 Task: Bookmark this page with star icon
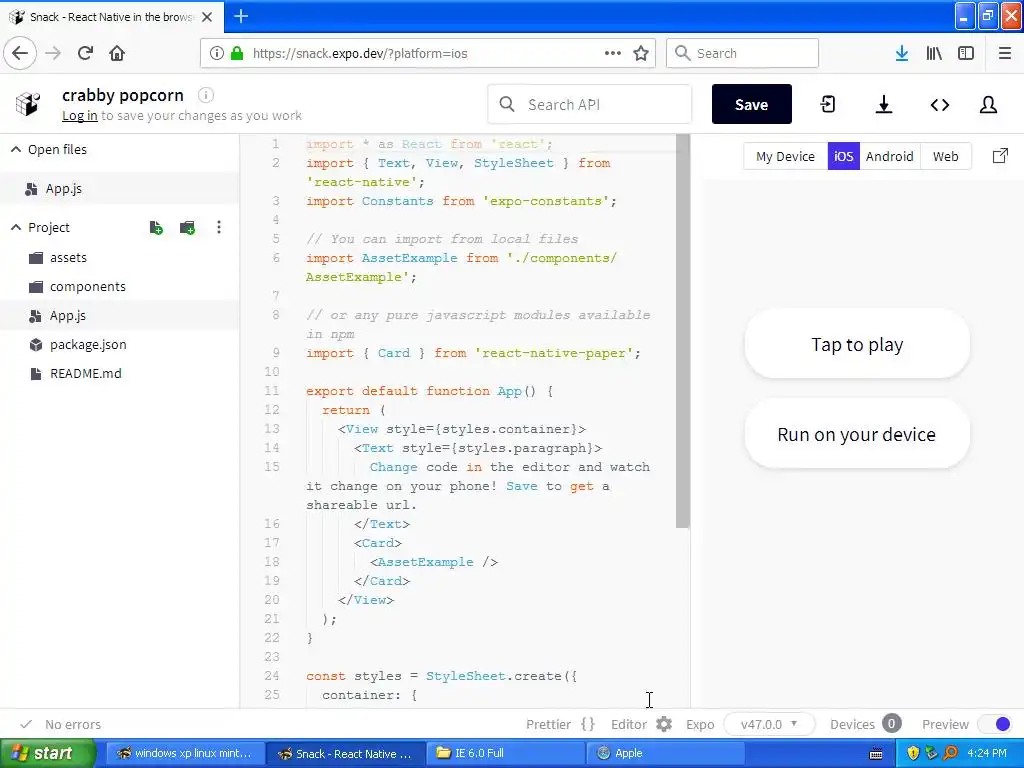click(641, 53)
